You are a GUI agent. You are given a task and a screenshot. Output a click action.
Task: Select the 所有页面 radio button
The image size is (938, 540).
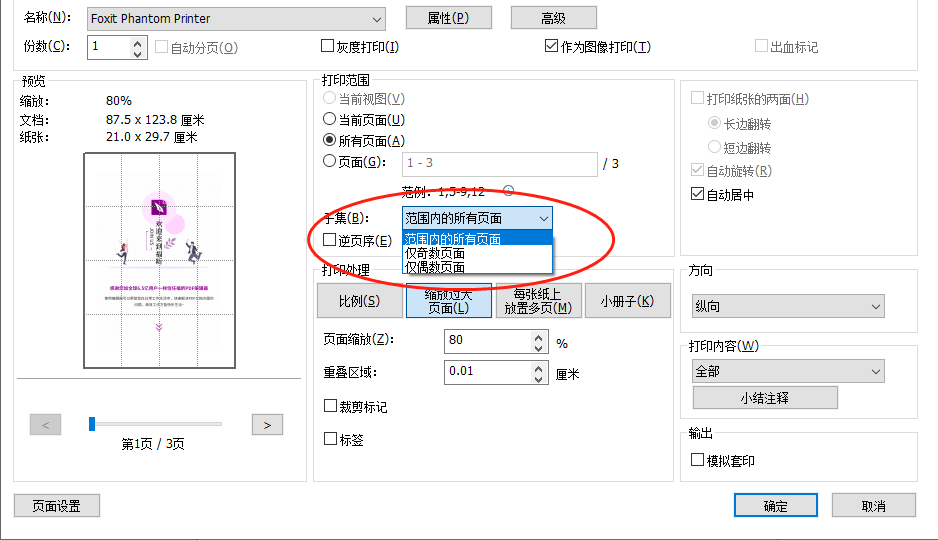pos(329,140)
